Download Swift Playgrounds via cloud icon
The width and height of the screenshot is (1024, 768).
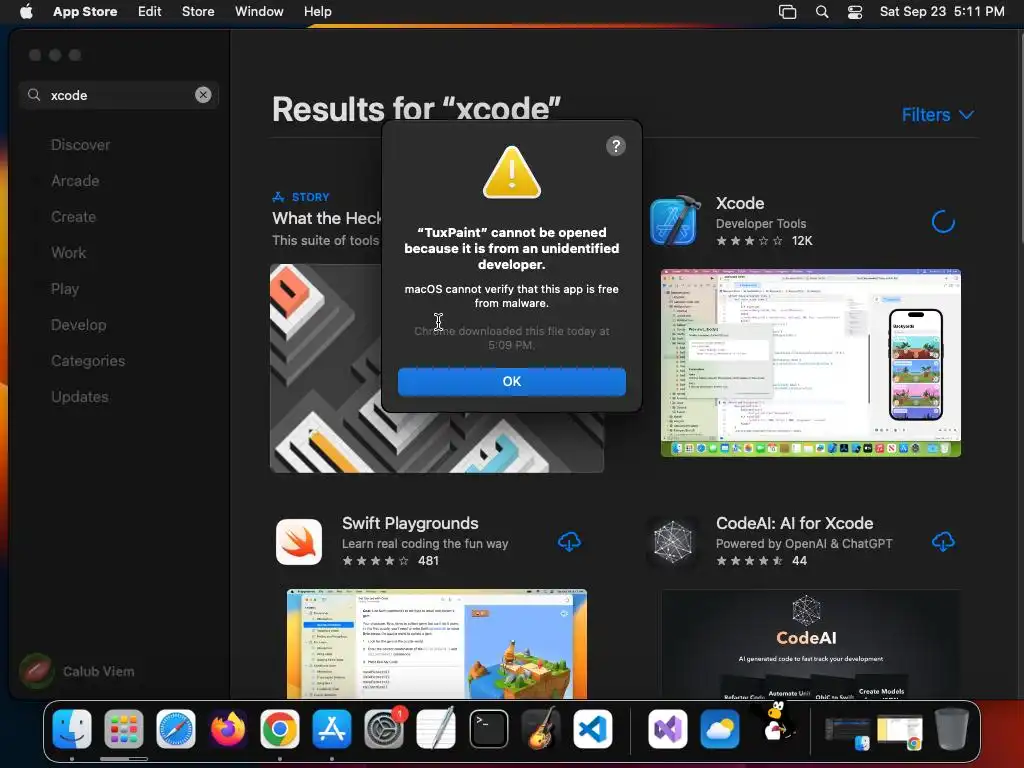[x=569, y=541]
